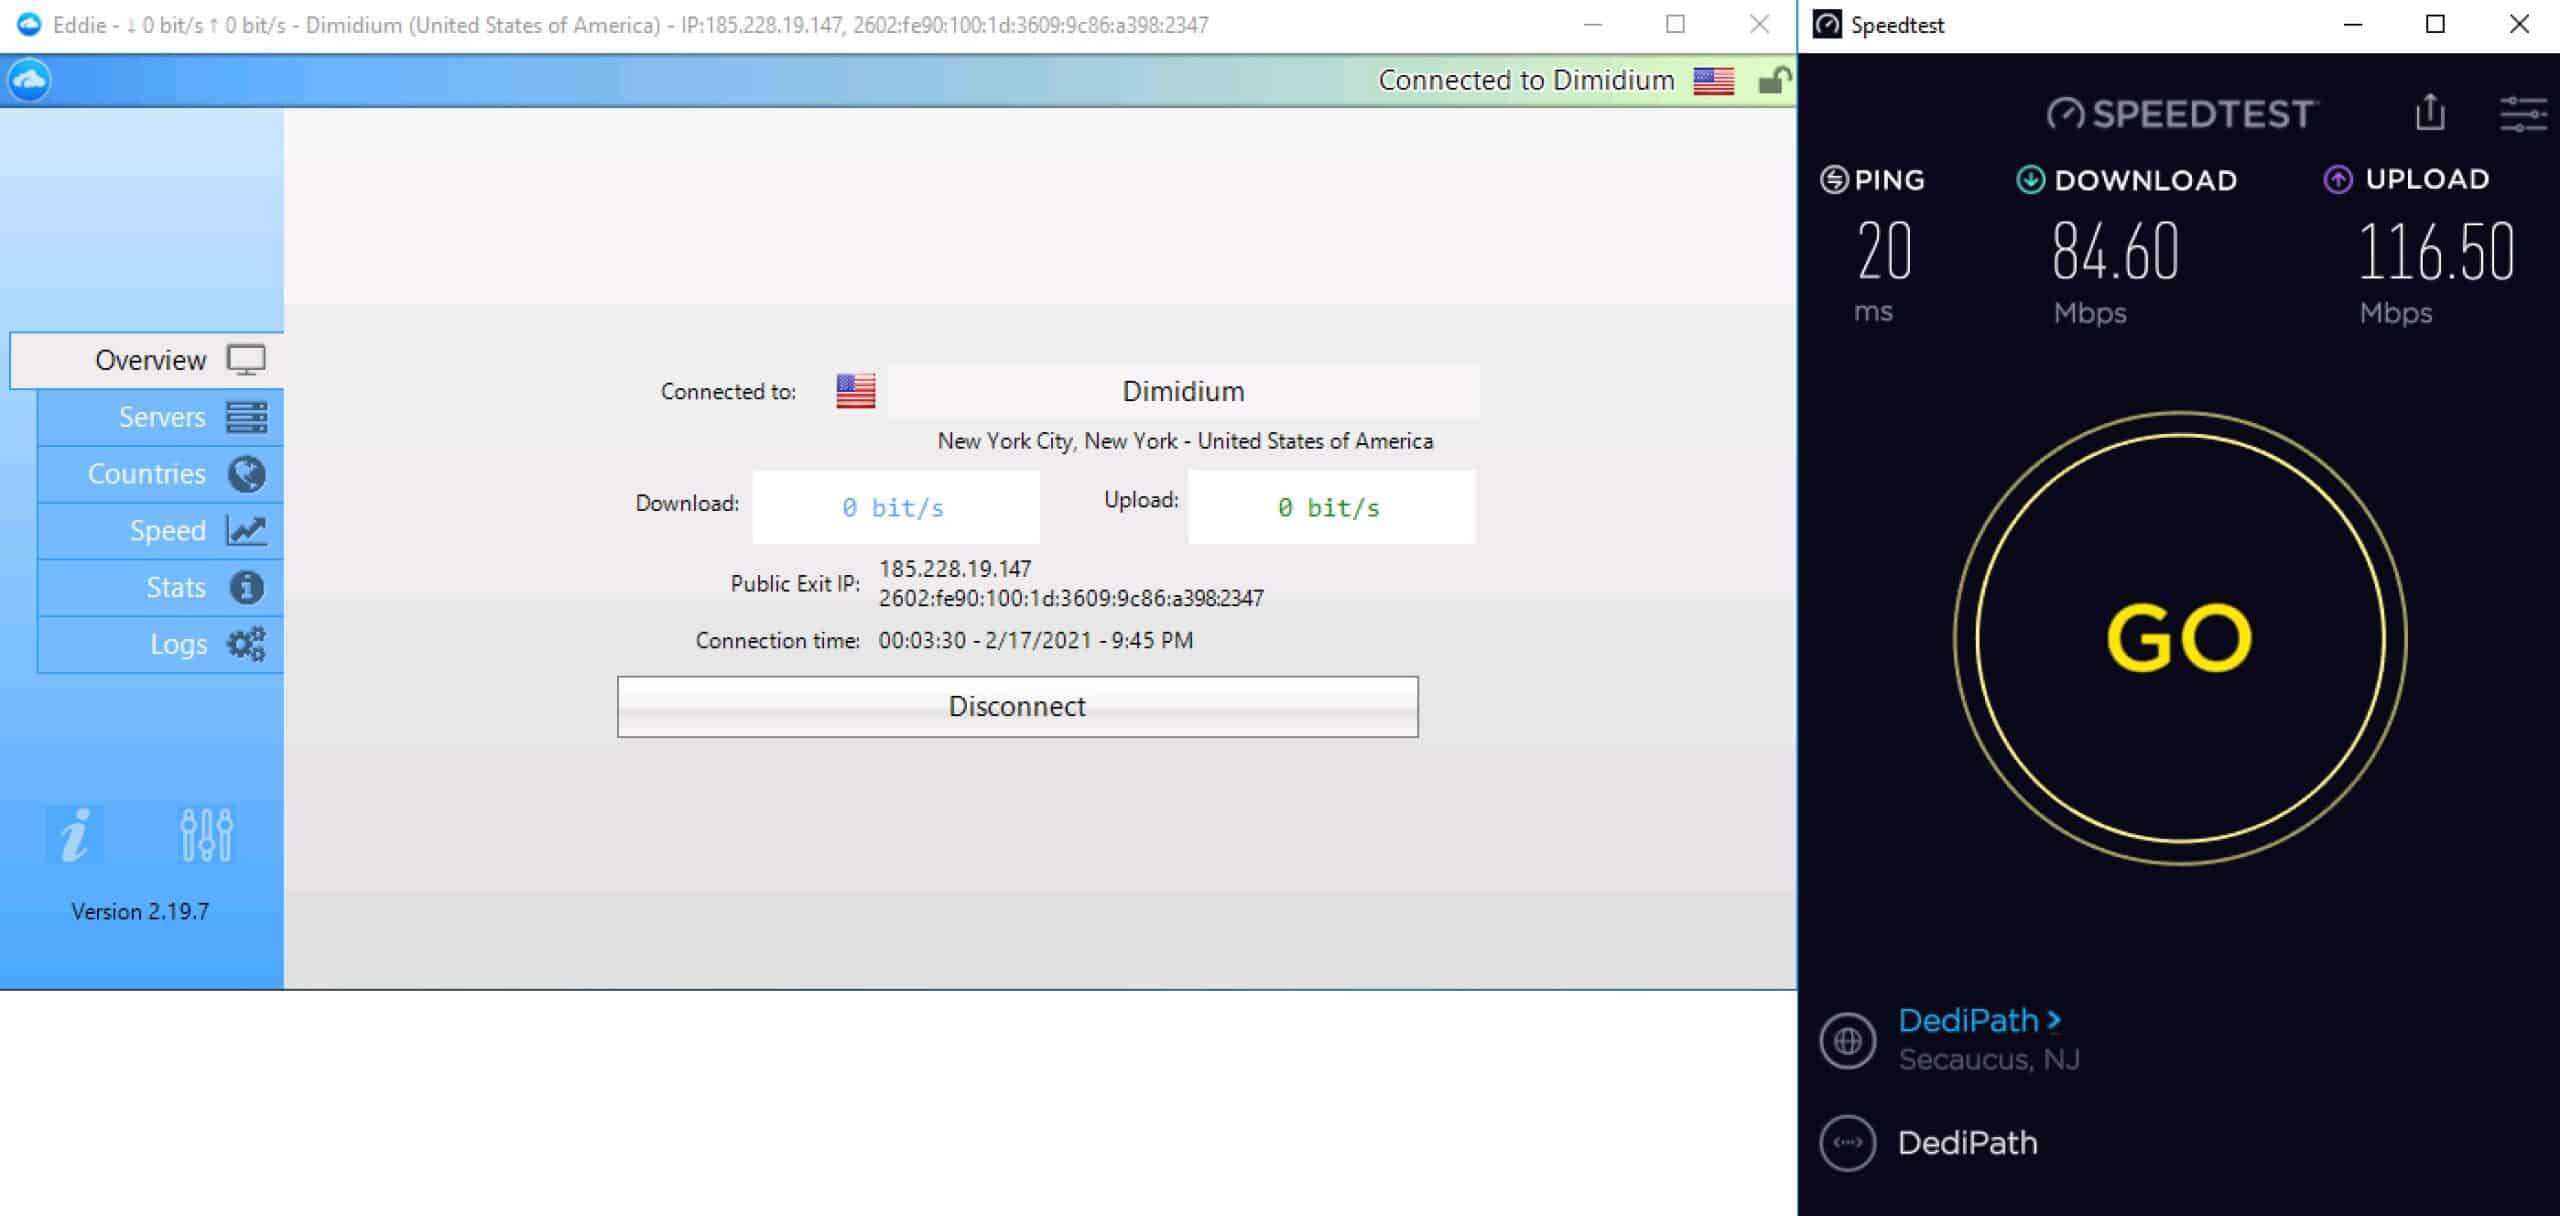2560x1216 pixels.
Task: Start the test with the GO button
Action: (x=2180, y=638)
